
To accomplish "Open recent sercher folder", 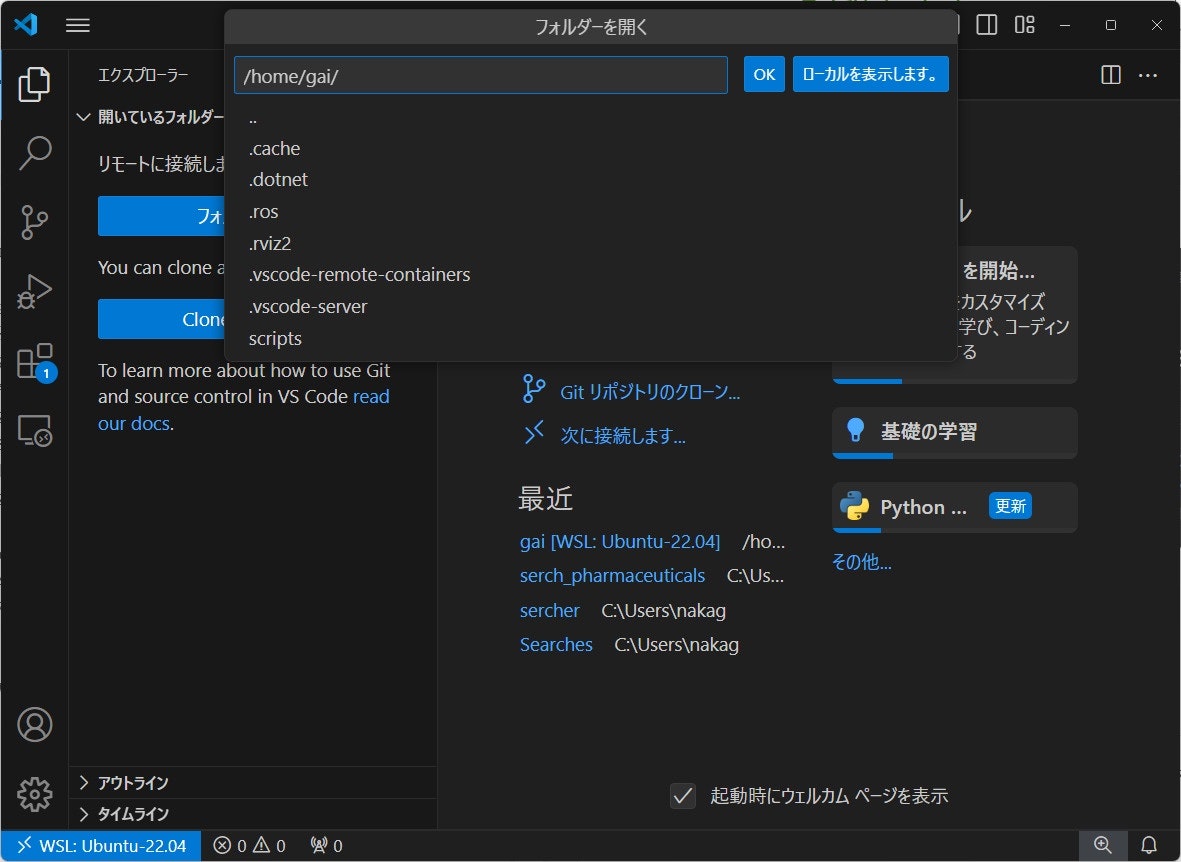I will point(550,610).
